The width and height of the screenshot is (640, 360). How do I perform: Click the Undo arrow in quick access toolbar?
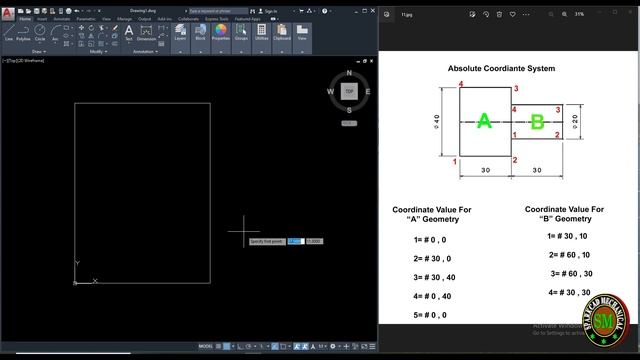(x=76, y=11)
